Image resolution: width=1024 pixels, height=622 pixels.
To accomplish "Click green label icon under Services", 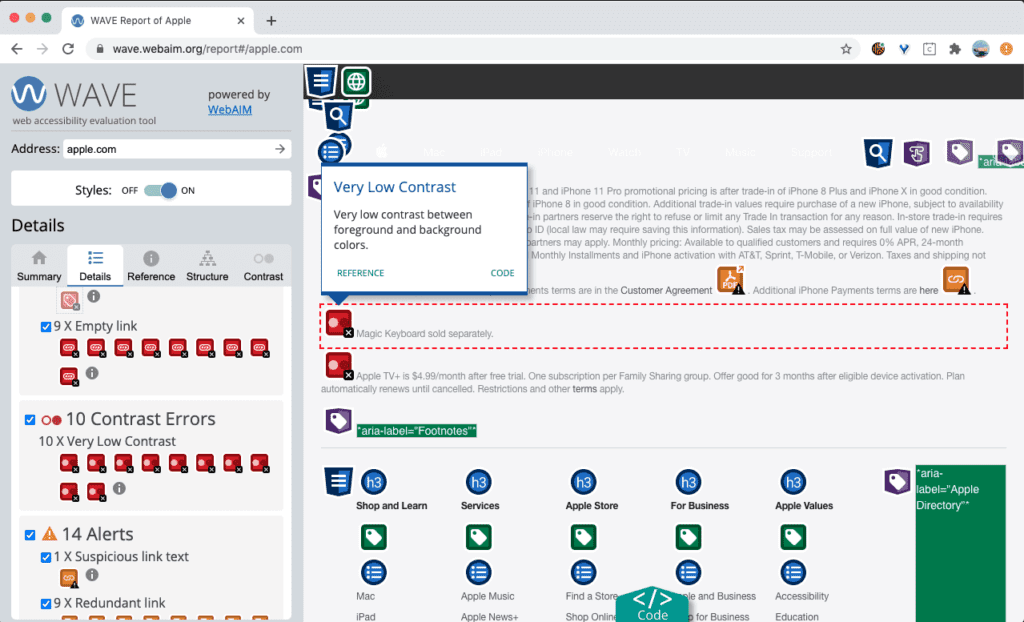I will point(479,538).
